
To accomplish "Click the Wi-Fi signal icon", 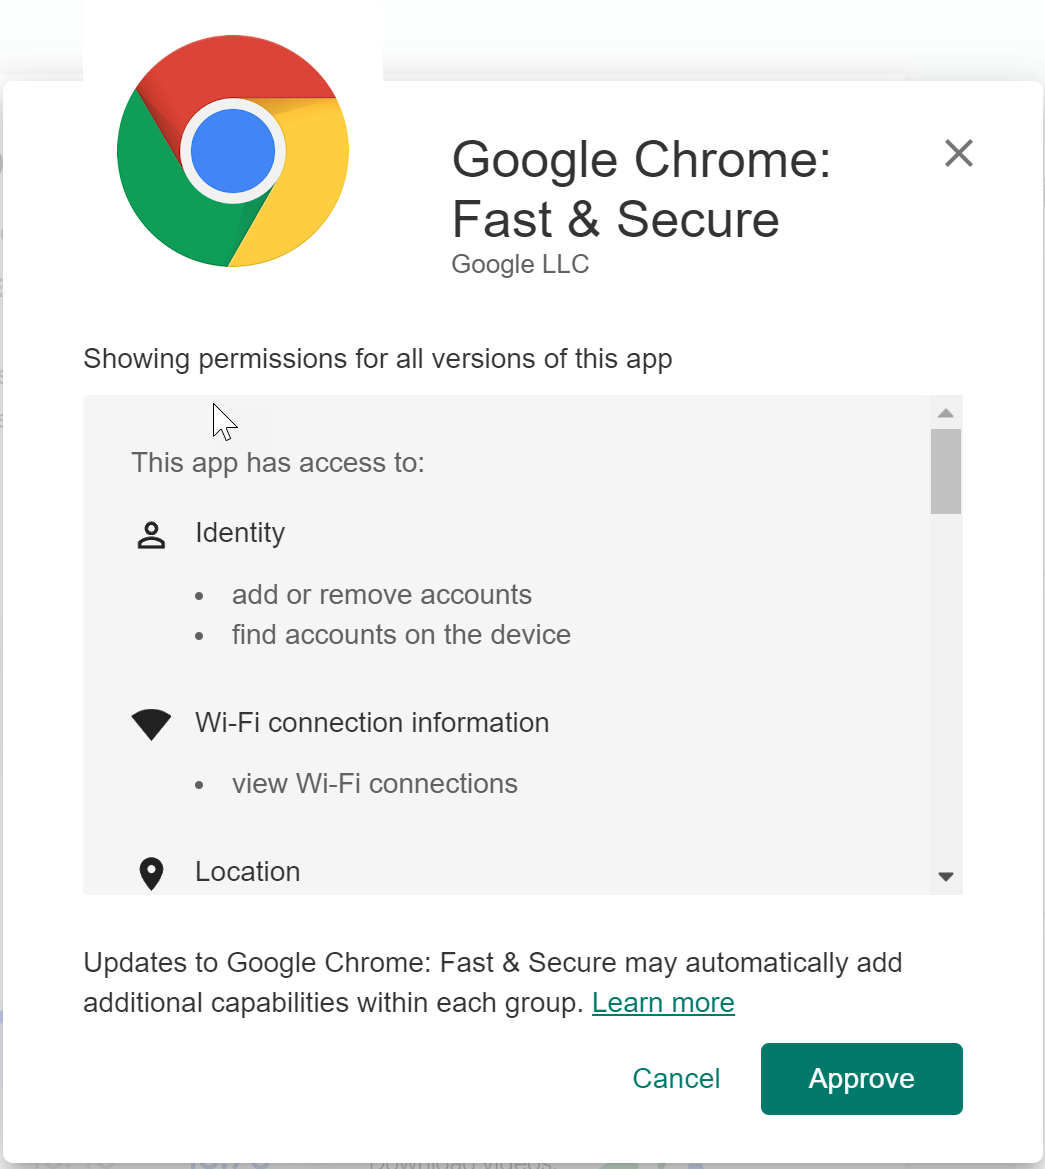I will click(151, 724).
